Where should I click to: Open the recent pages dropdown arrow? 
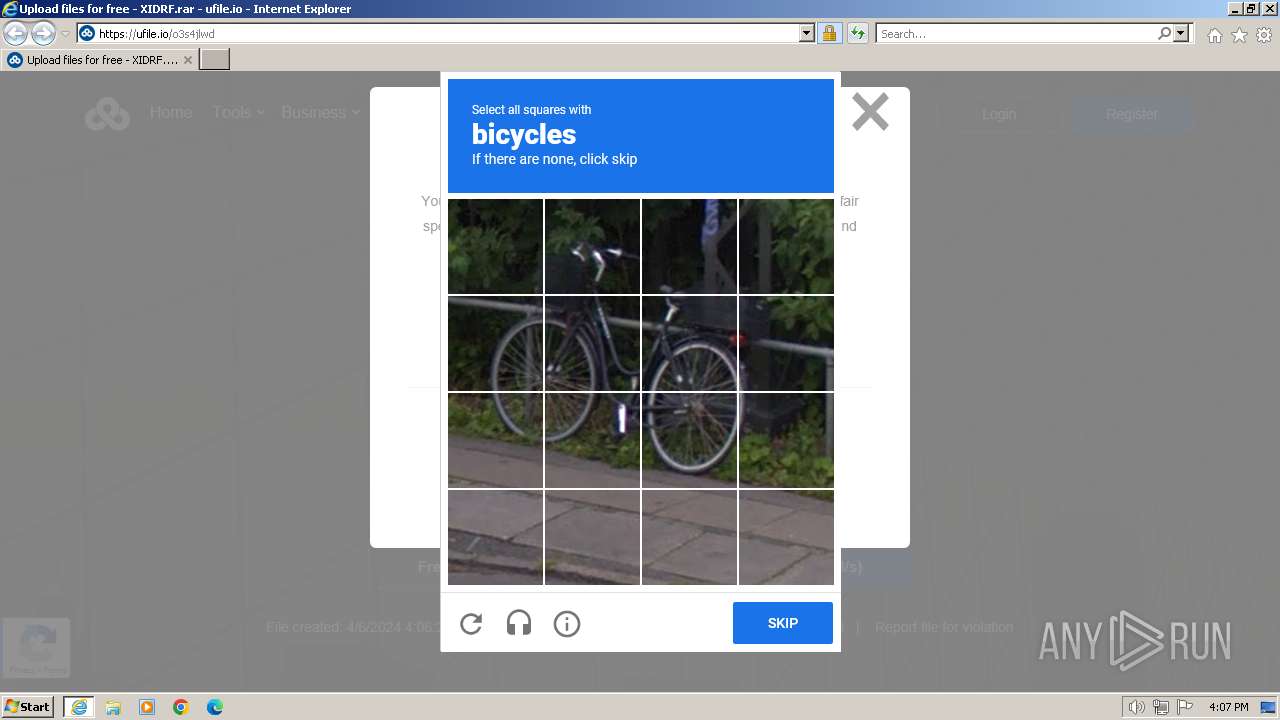tap(65, 34)
